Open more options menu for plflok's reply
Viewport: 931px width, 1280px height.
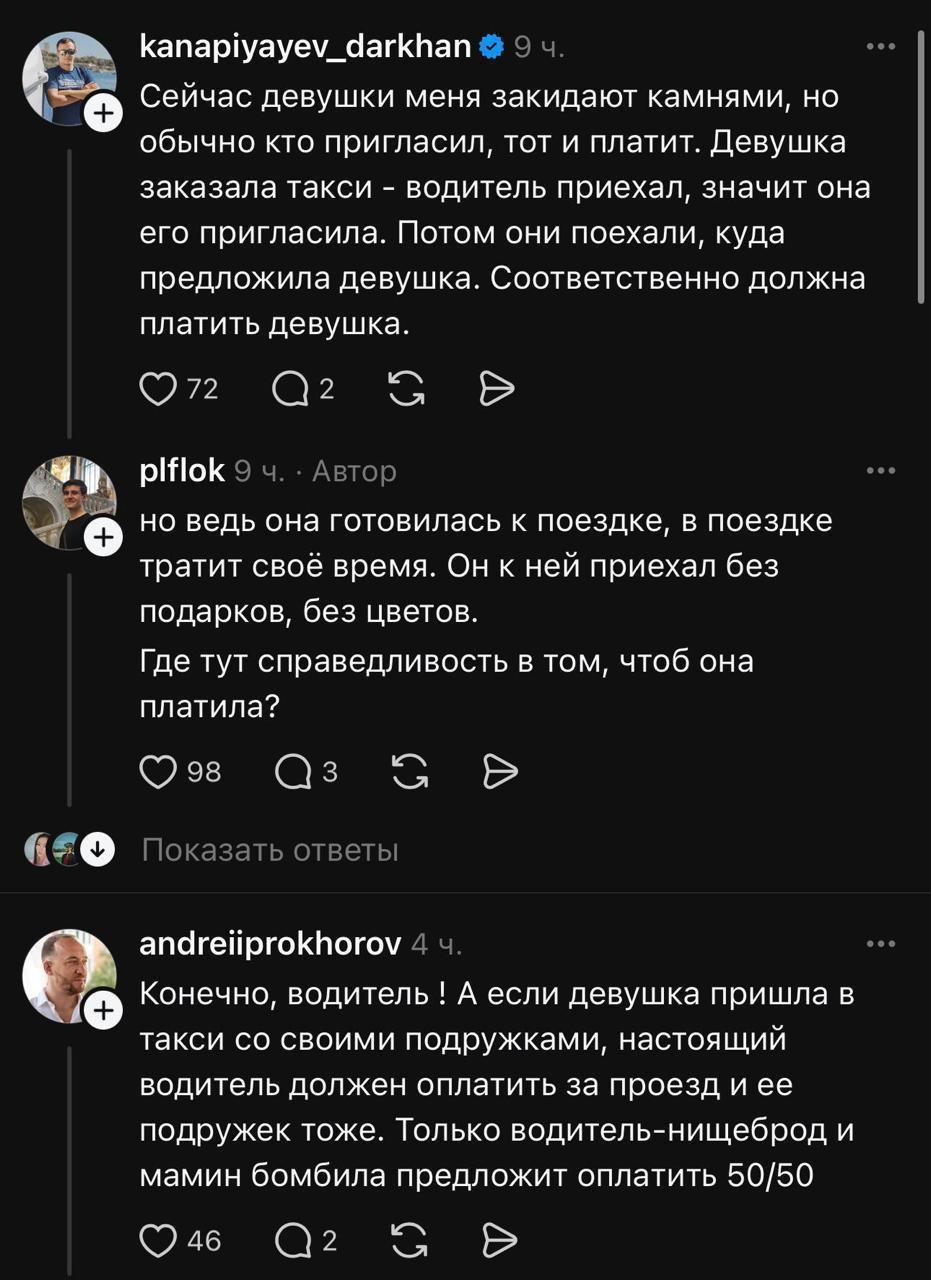point(880,471)
